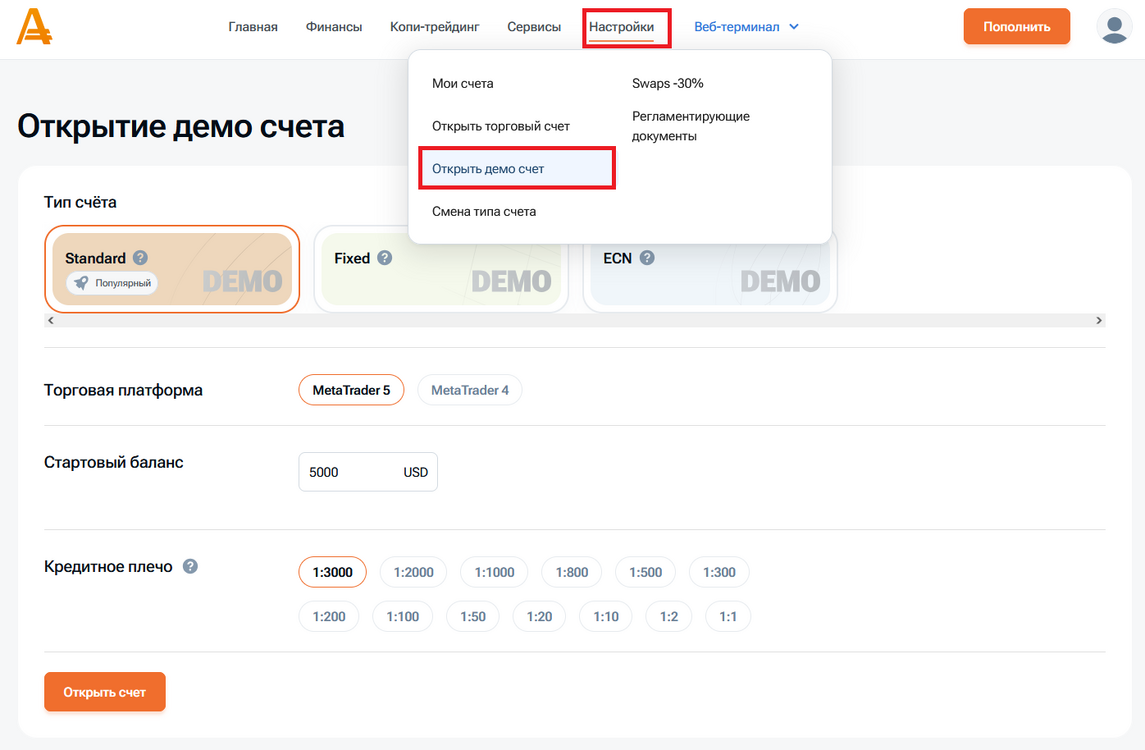This screenshot has height=750, width=1145.
Task: Click the Стартовый баланс input field
Action: pos(368,472)
